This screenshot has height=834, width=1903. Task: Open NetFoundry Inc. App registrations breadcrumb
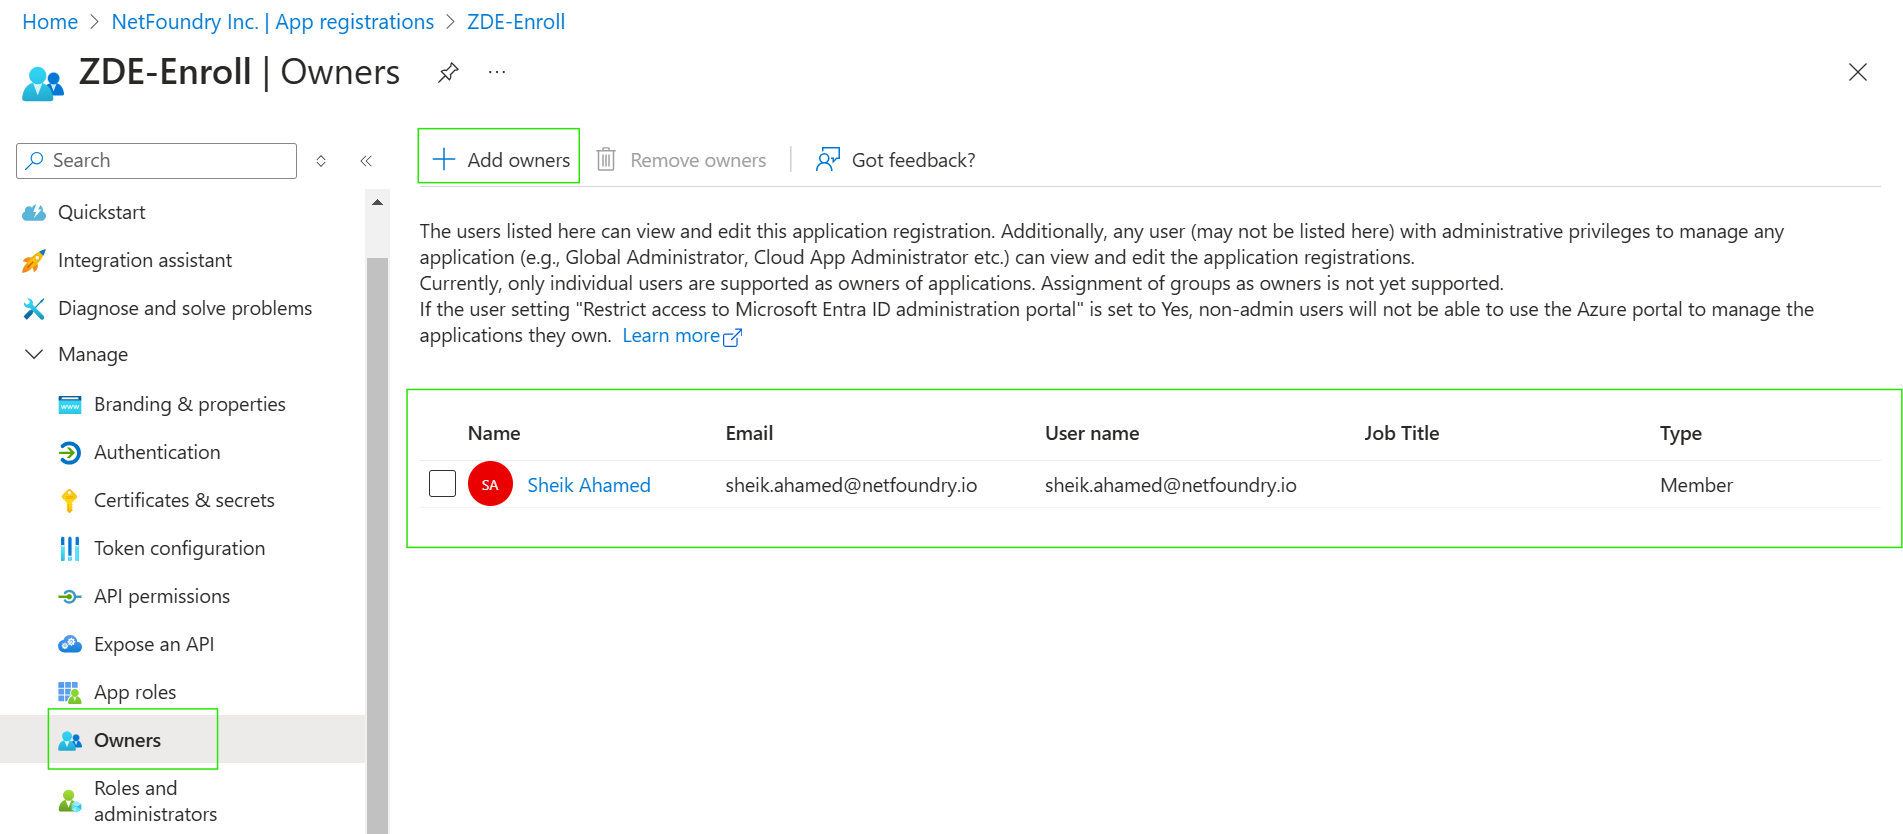coord(272,22)
